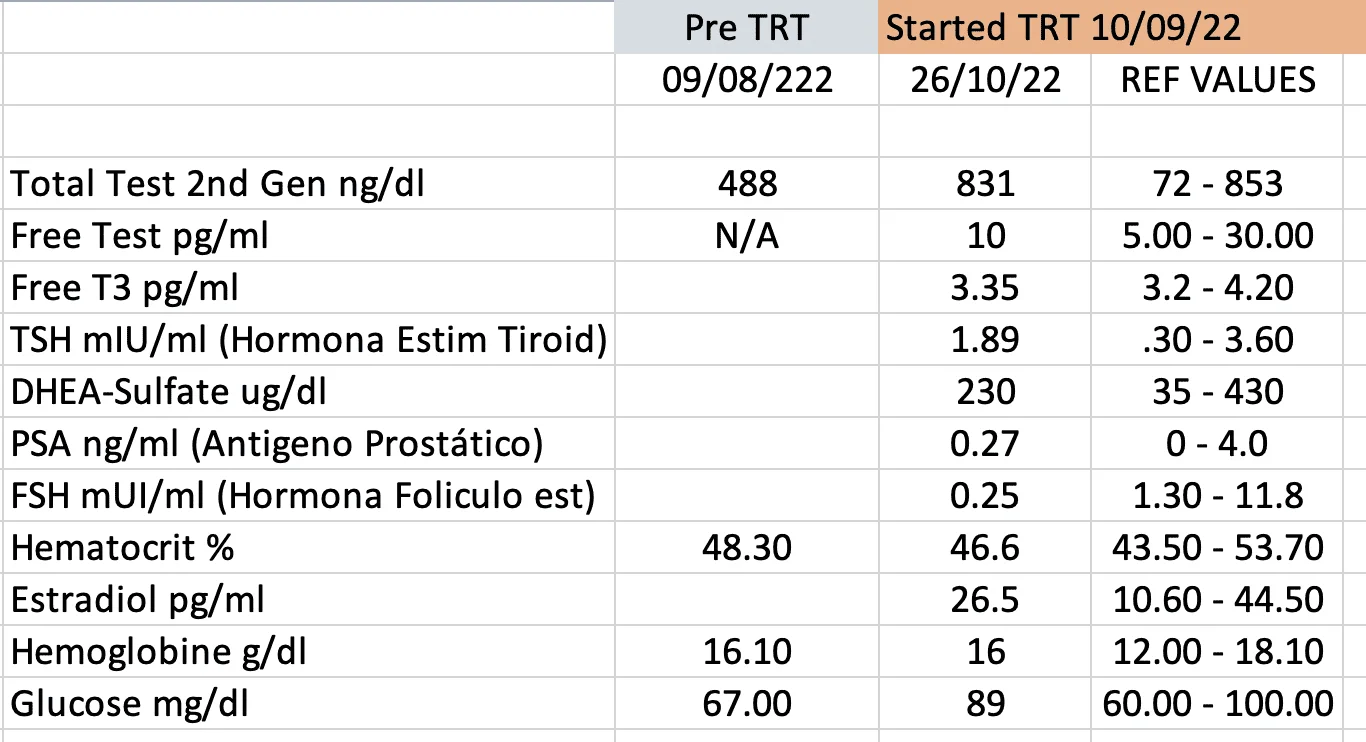The width and height of the screenshot is (1366, 742).
Task: Click the Hemoglobine g/dl label cell
Action: (158, 652)
